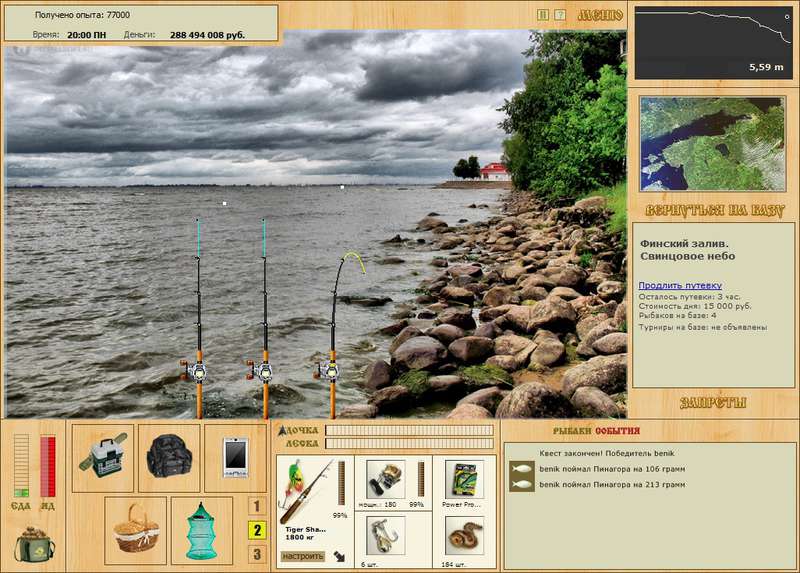Open the backpack inventory icon

(x=169, y=458)
